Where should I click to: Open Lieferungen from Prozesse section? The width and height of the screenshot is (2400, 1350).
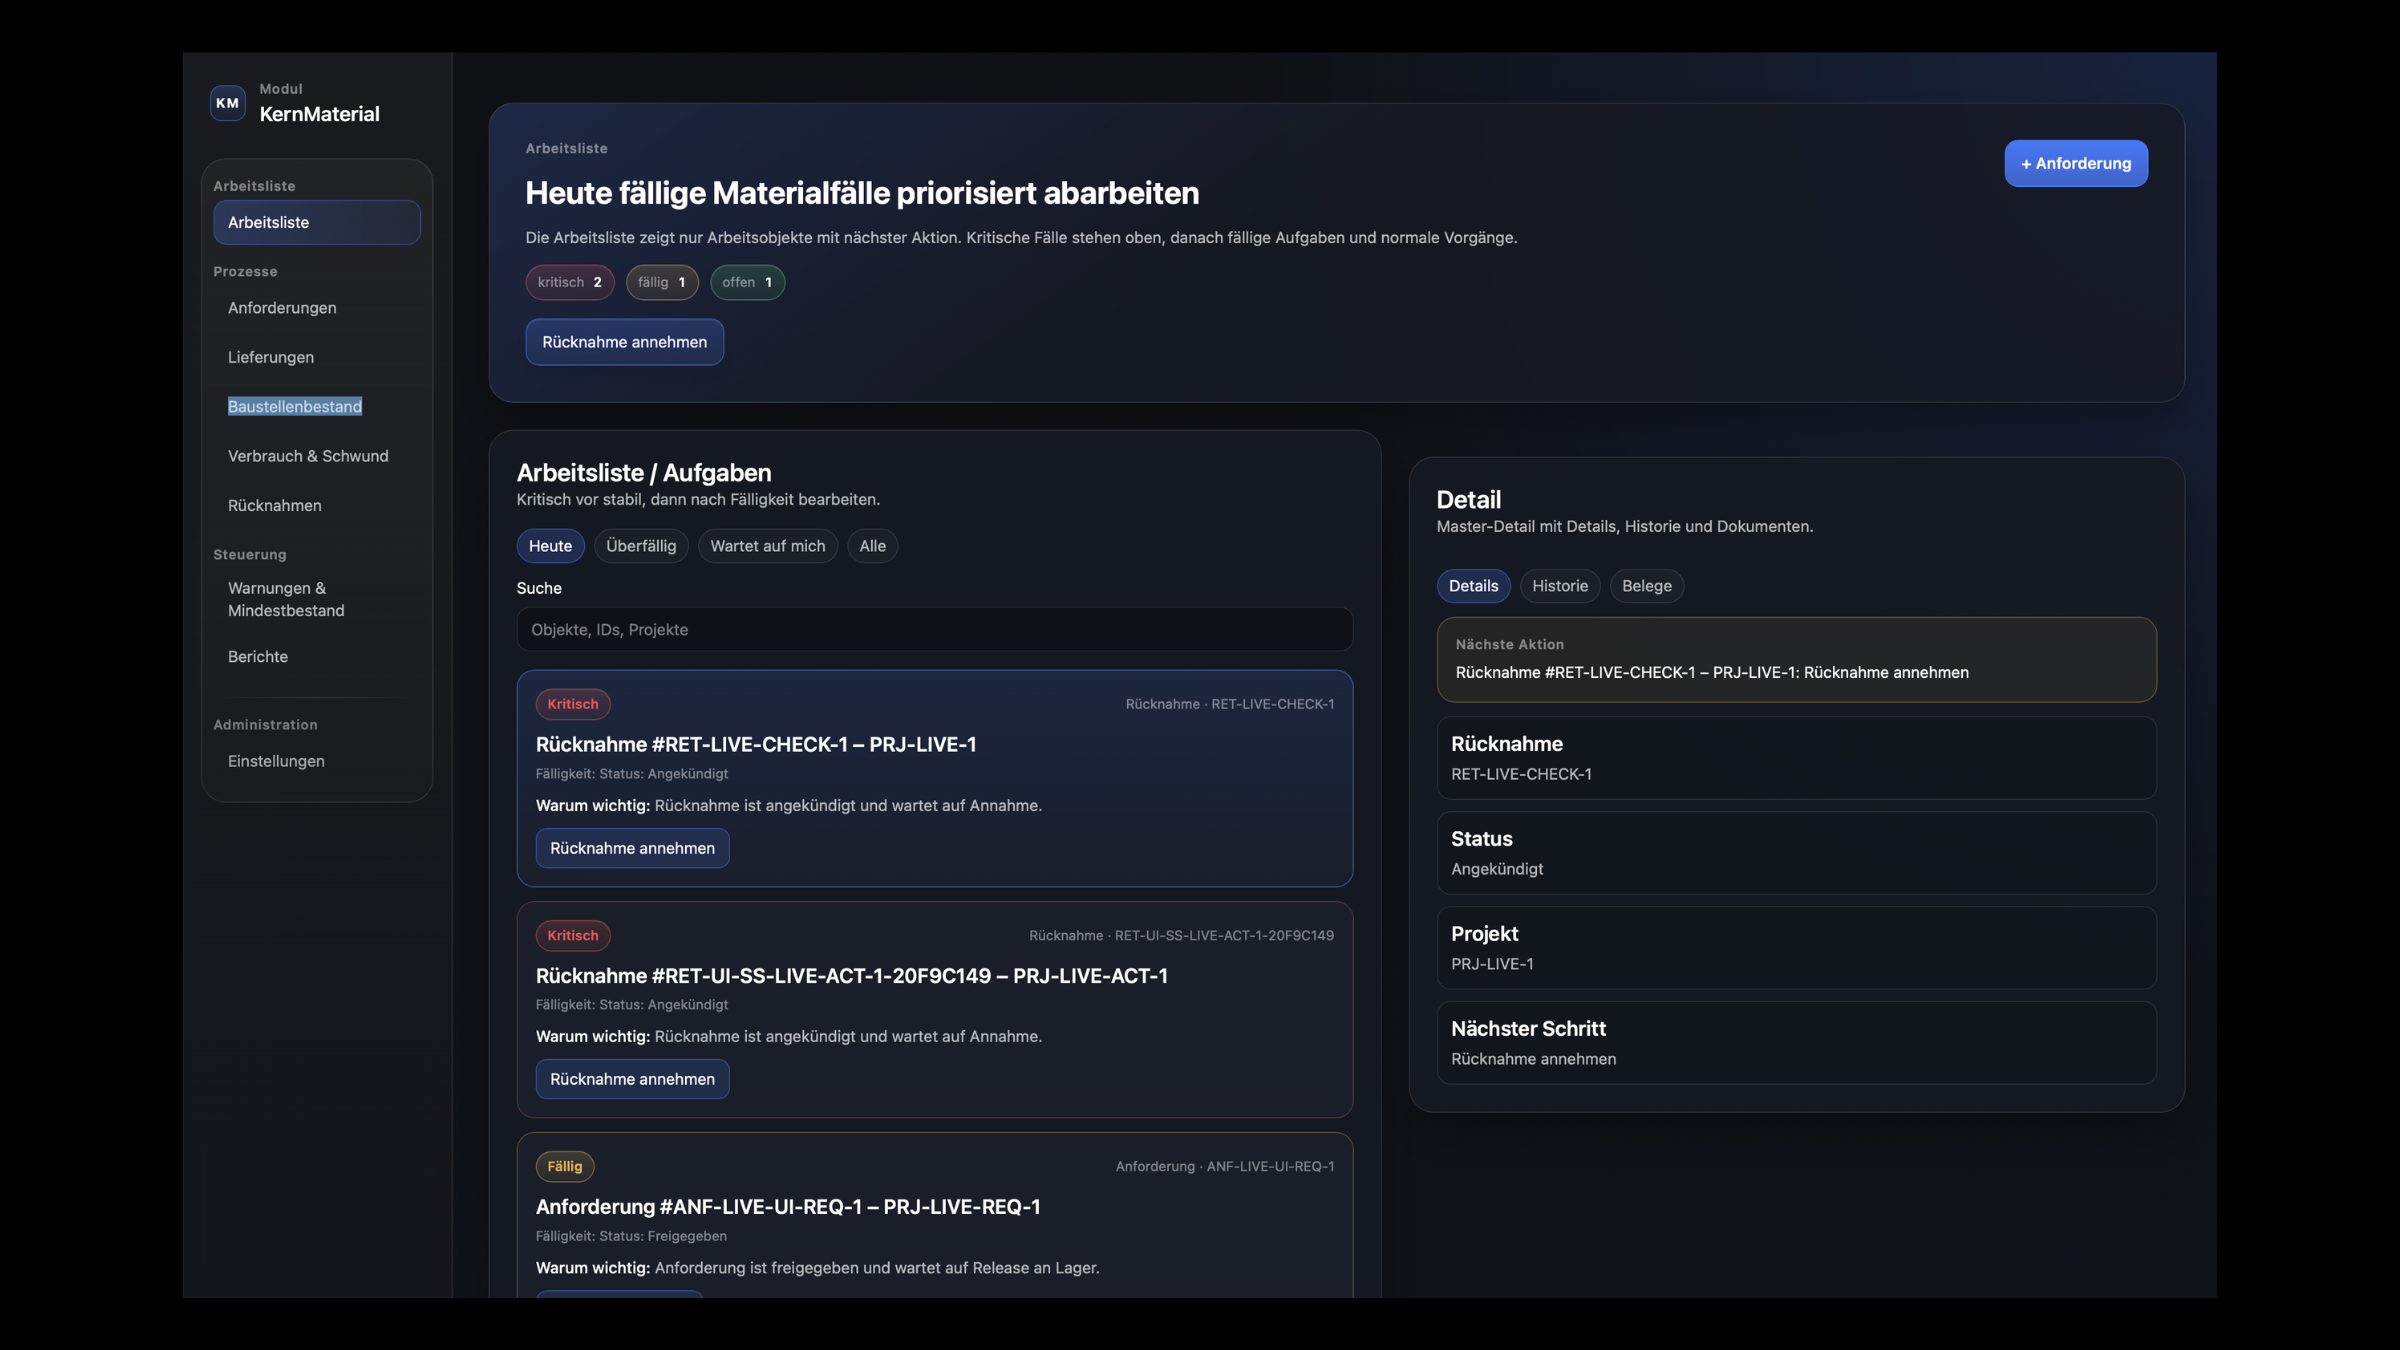tap(271, 356)
